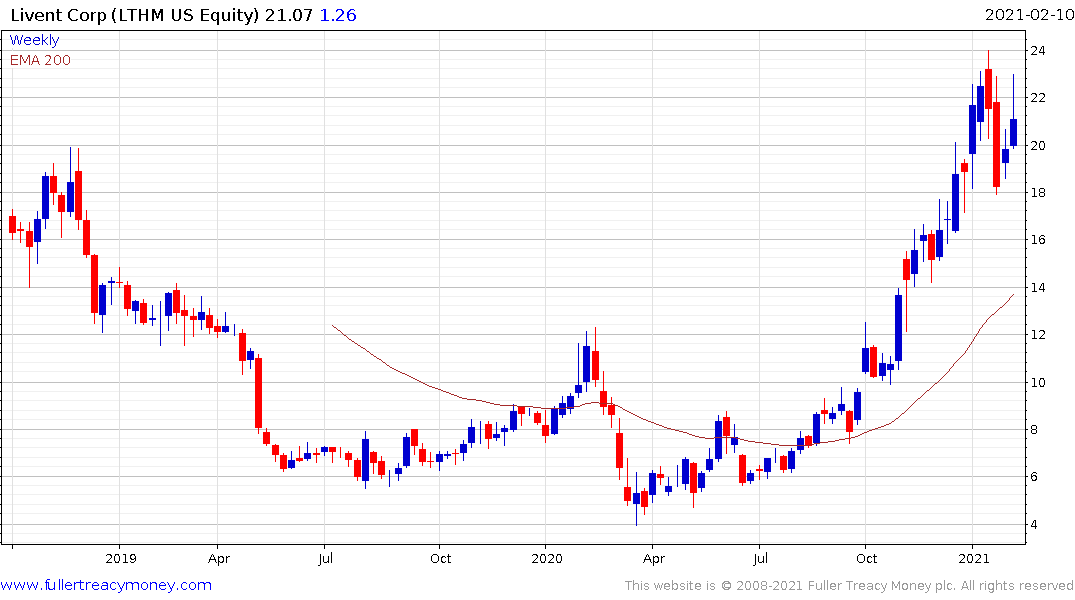Click the Fuller Treacy Money copyright notice
Image resolution: width=1075 pixels, height=600 pixels.
pyautogui.click(x=849, y=586)
